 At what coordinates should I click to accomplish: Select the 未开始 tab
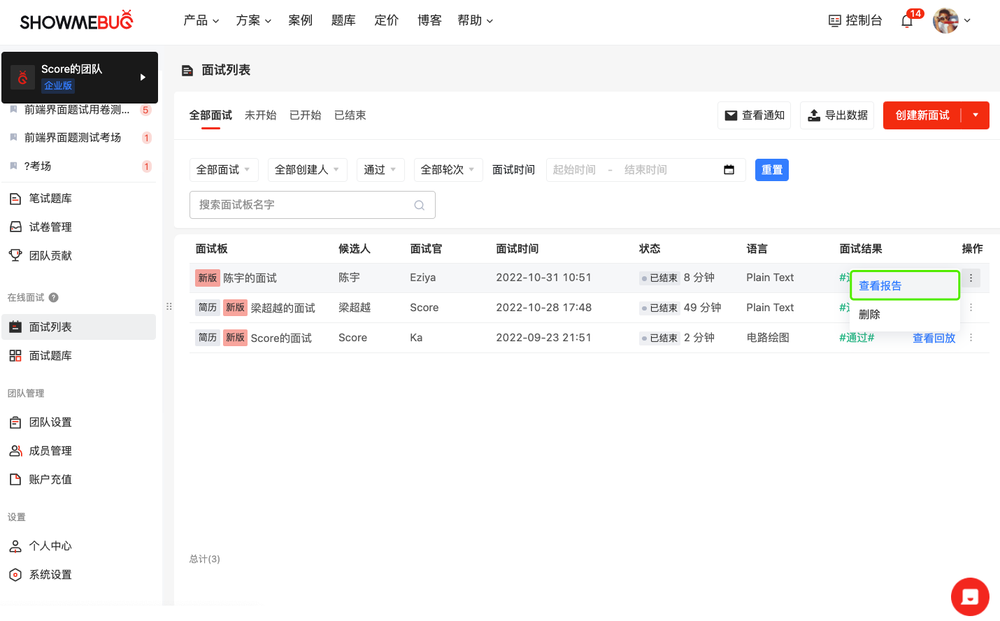tap(261, 114)
